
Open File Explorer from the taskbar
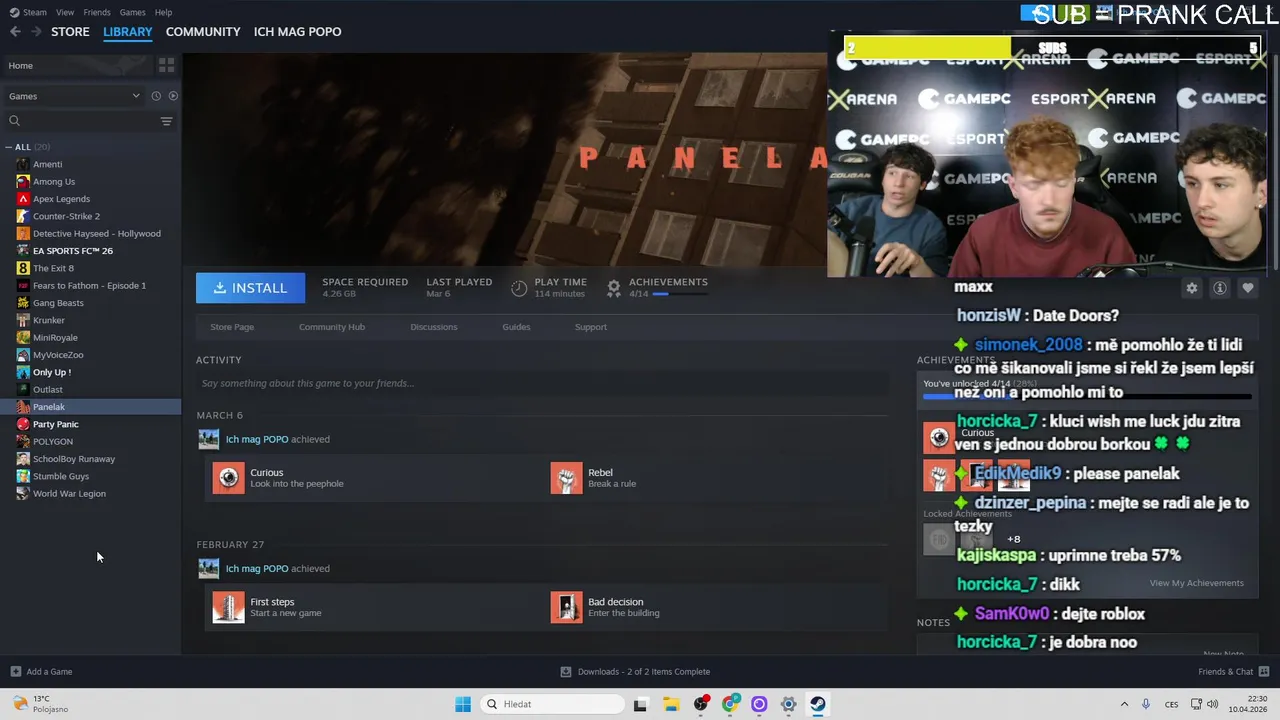[670, 704]
